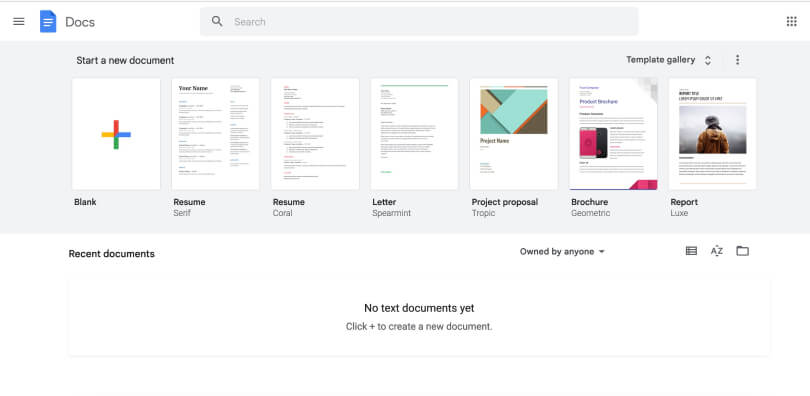This screenshot has width=810, height=396.
Task: Open the Report Luxe template
Action: point(712,134)
